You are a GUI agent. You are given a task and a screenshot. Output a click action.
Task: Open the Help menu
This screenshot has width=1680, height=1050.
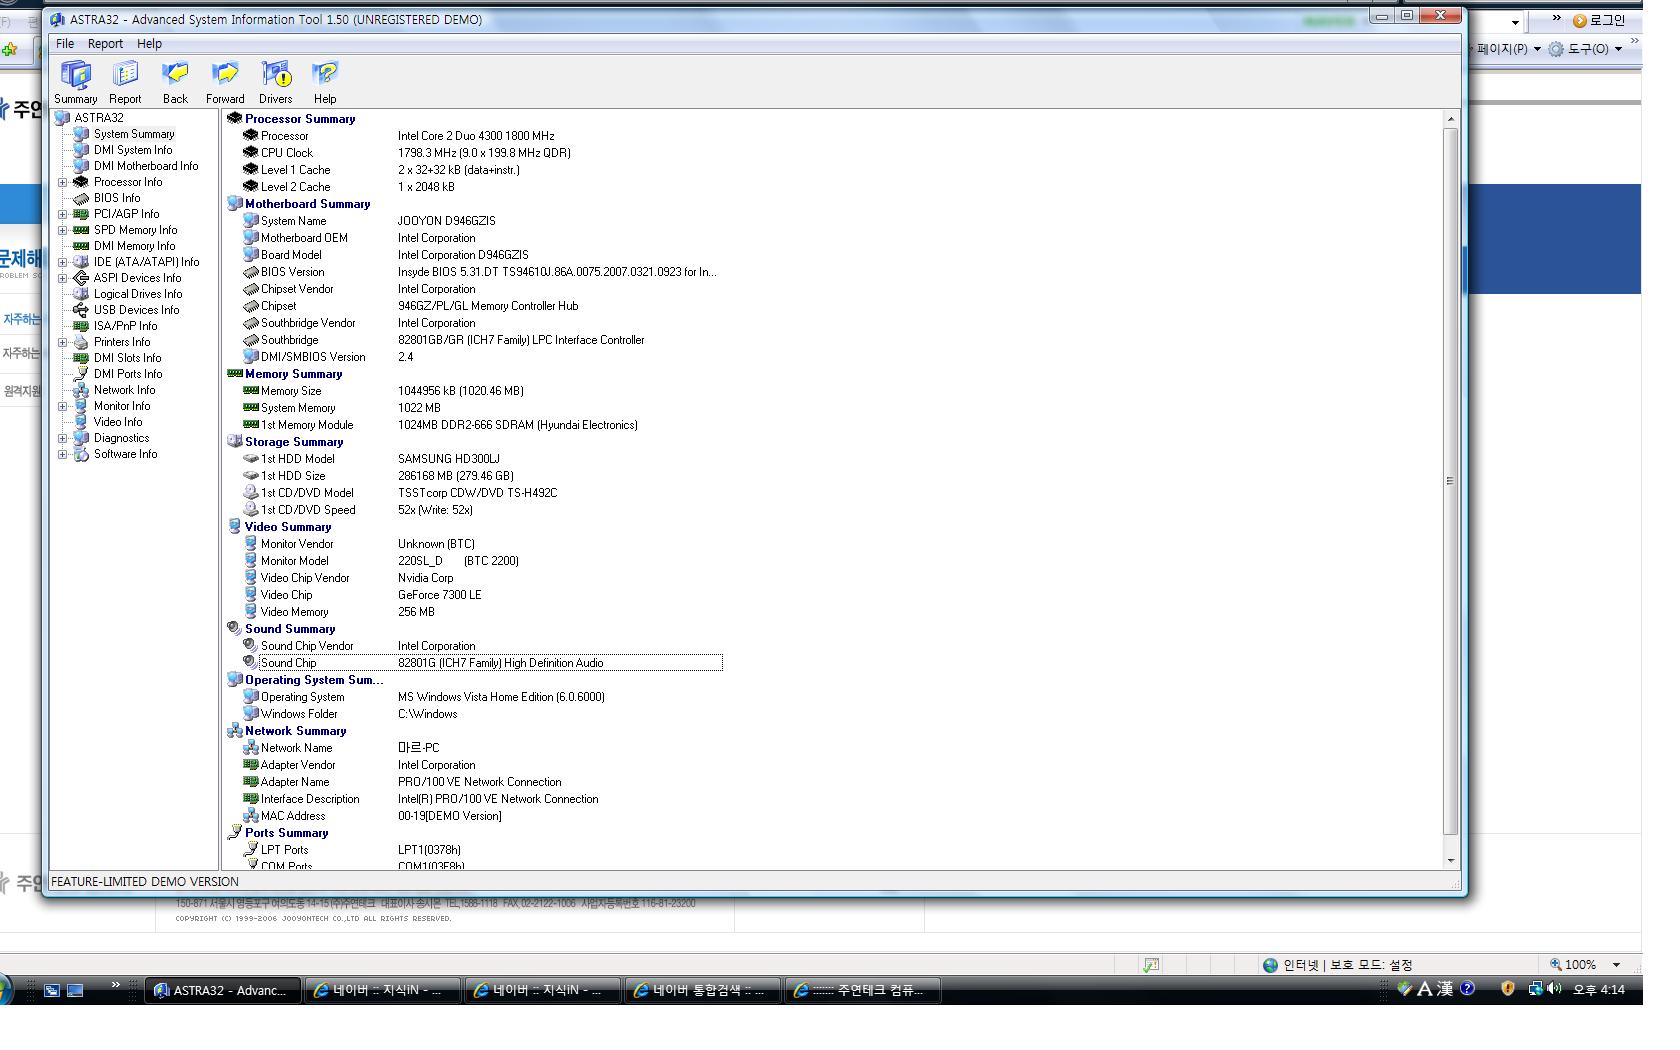click(149, 44)
